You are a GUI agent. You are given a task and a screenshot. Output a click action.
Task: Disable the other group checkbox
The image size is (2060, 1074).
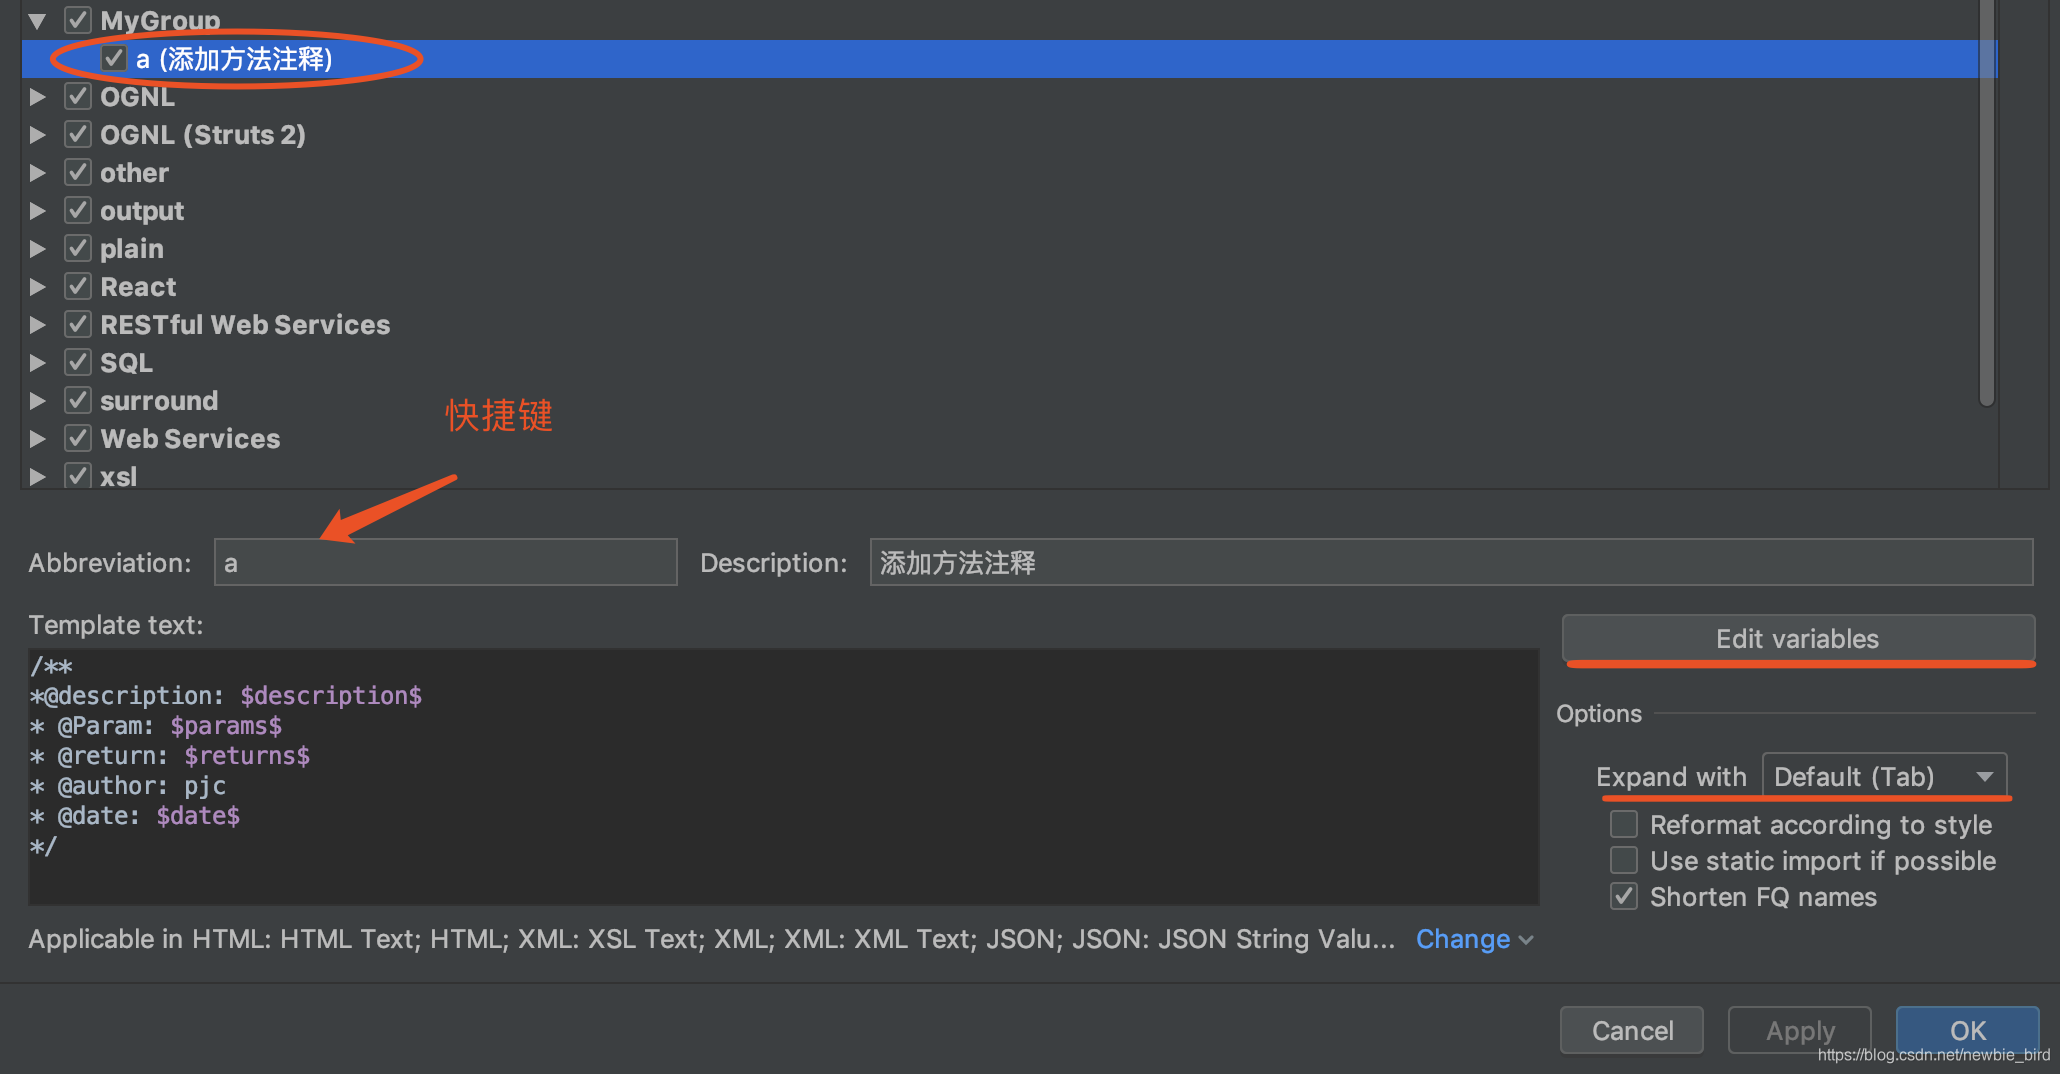click(x=78, y=173)
